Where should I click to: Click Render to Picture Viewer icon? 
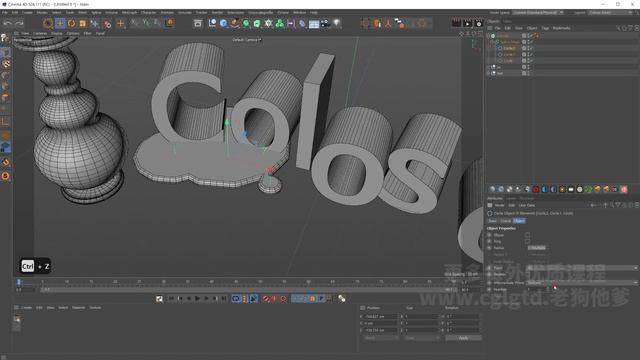[x=468, y=24]
